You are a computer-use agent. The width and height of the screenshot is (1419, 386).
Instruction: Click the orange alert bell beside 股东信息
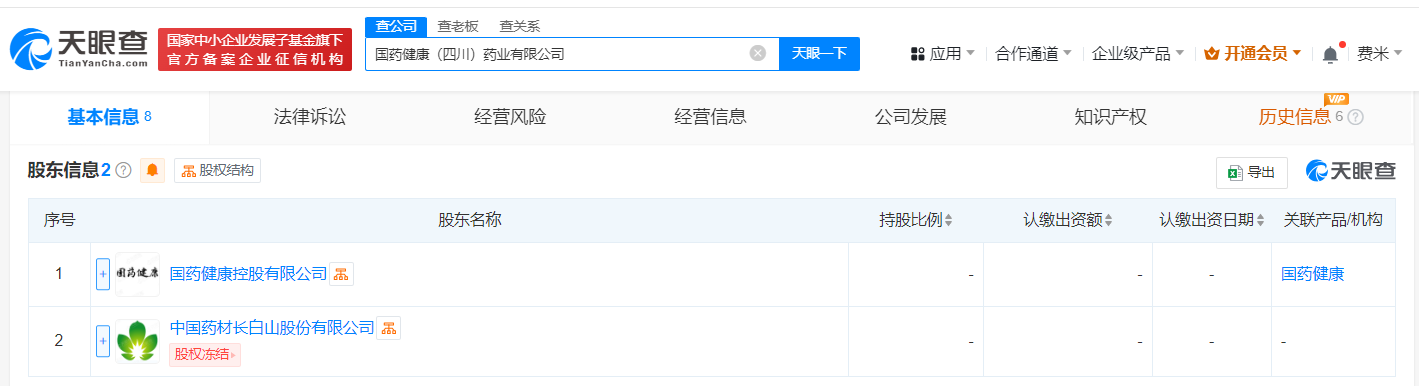coord(152,170)
